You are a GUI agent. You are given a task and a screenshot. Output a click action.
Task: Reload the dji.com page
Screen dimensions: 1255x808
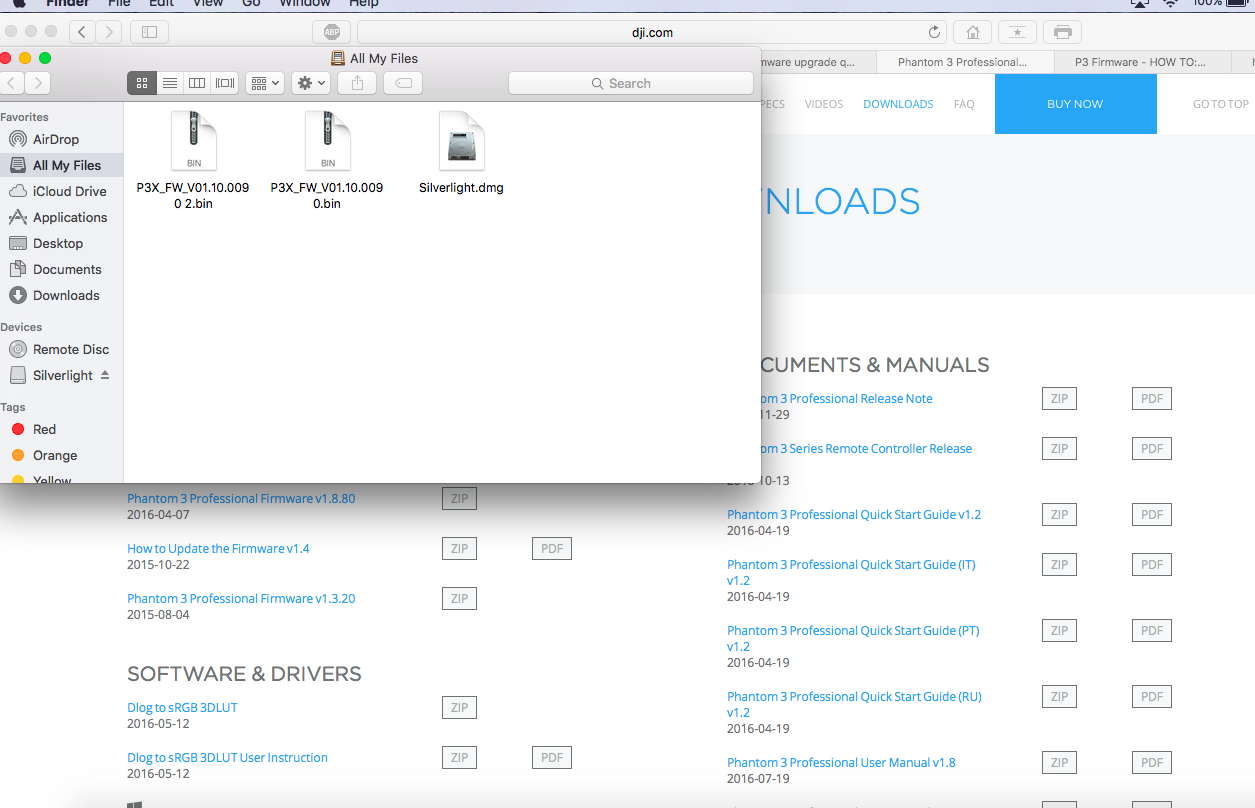pos(934,32)
